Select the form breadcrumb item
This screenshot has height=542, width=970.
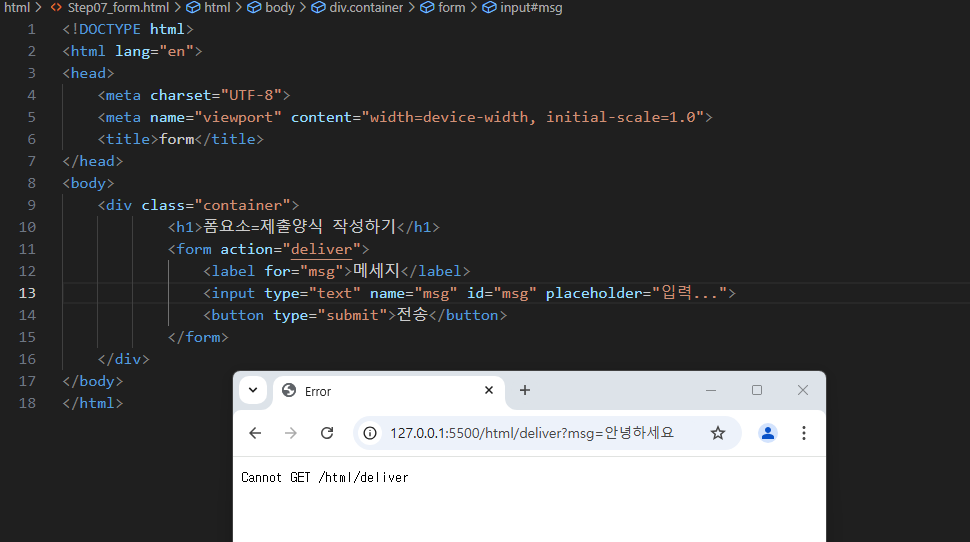(452, 7)
